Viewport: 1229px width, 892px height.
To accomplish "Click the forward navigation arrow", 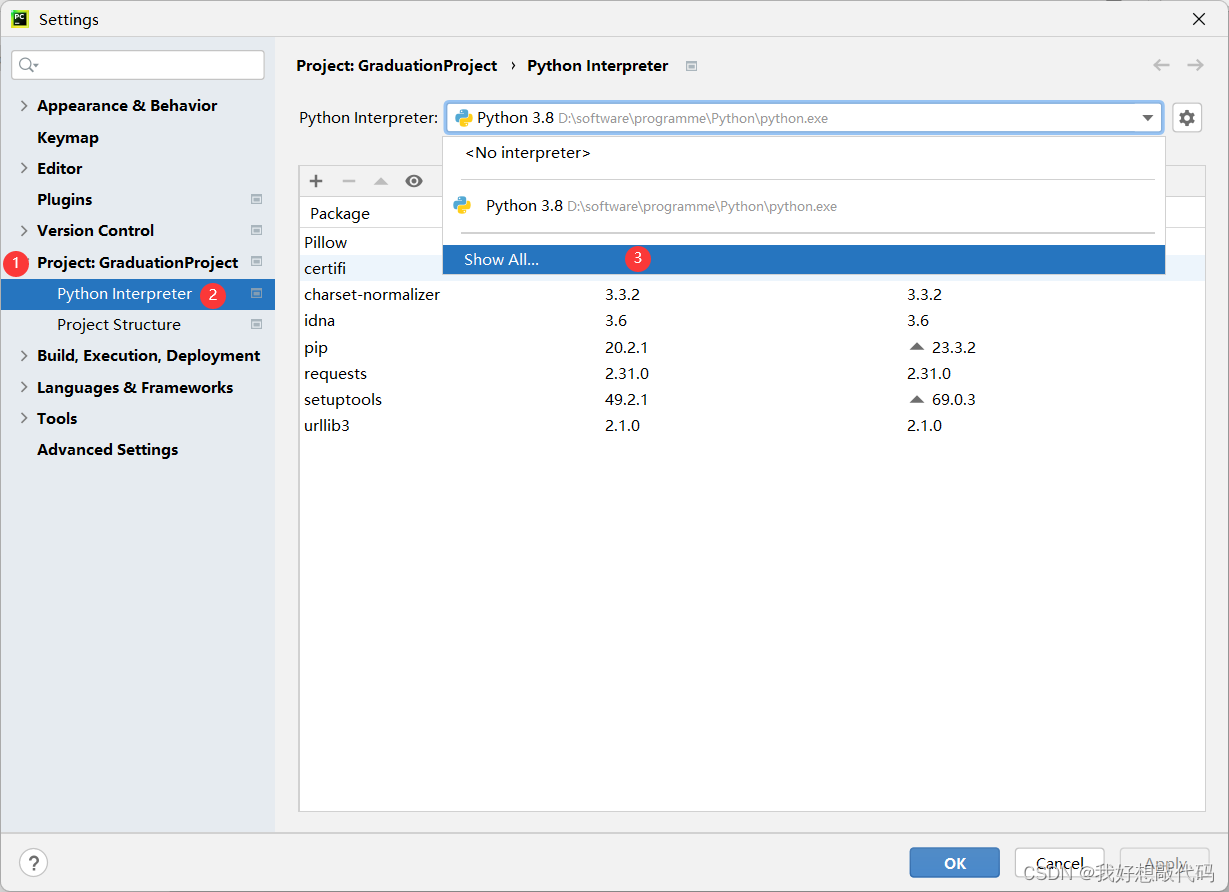I will (1195, 65).
